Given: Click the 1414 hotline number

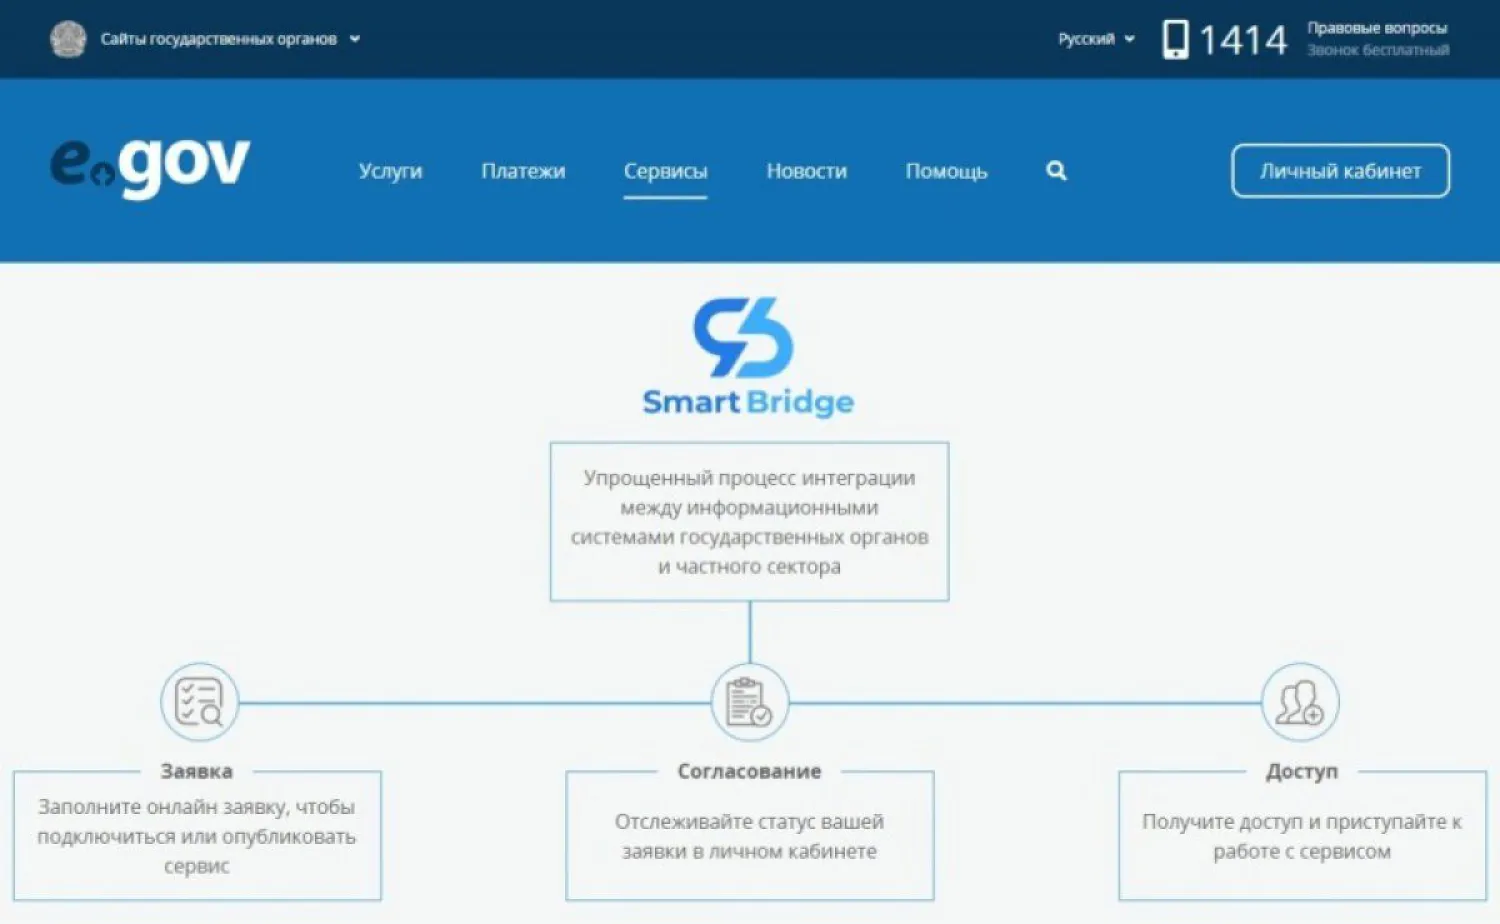Looking at the screenshot, I should 1243,40.
